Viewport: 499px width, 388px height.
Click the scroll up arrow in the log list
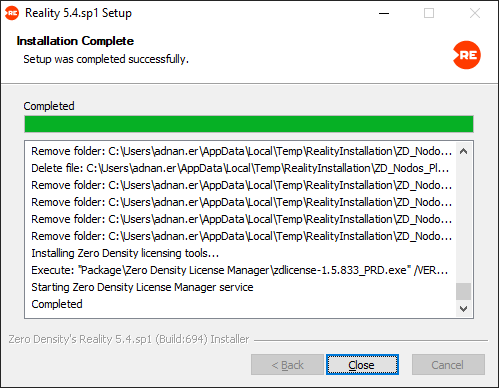point(463,151)
